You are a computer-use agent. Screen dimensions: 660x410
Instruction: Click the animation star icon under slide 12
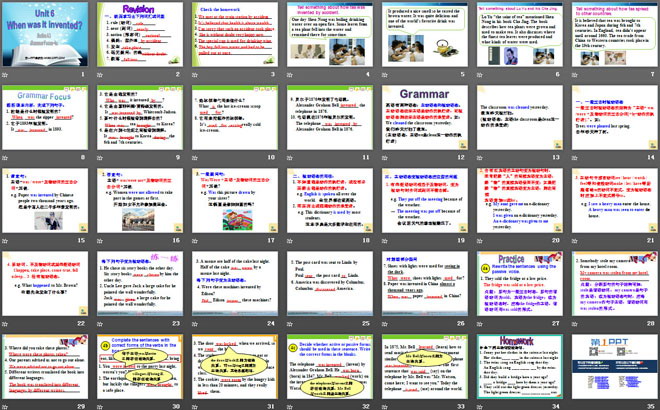point(385,158)
